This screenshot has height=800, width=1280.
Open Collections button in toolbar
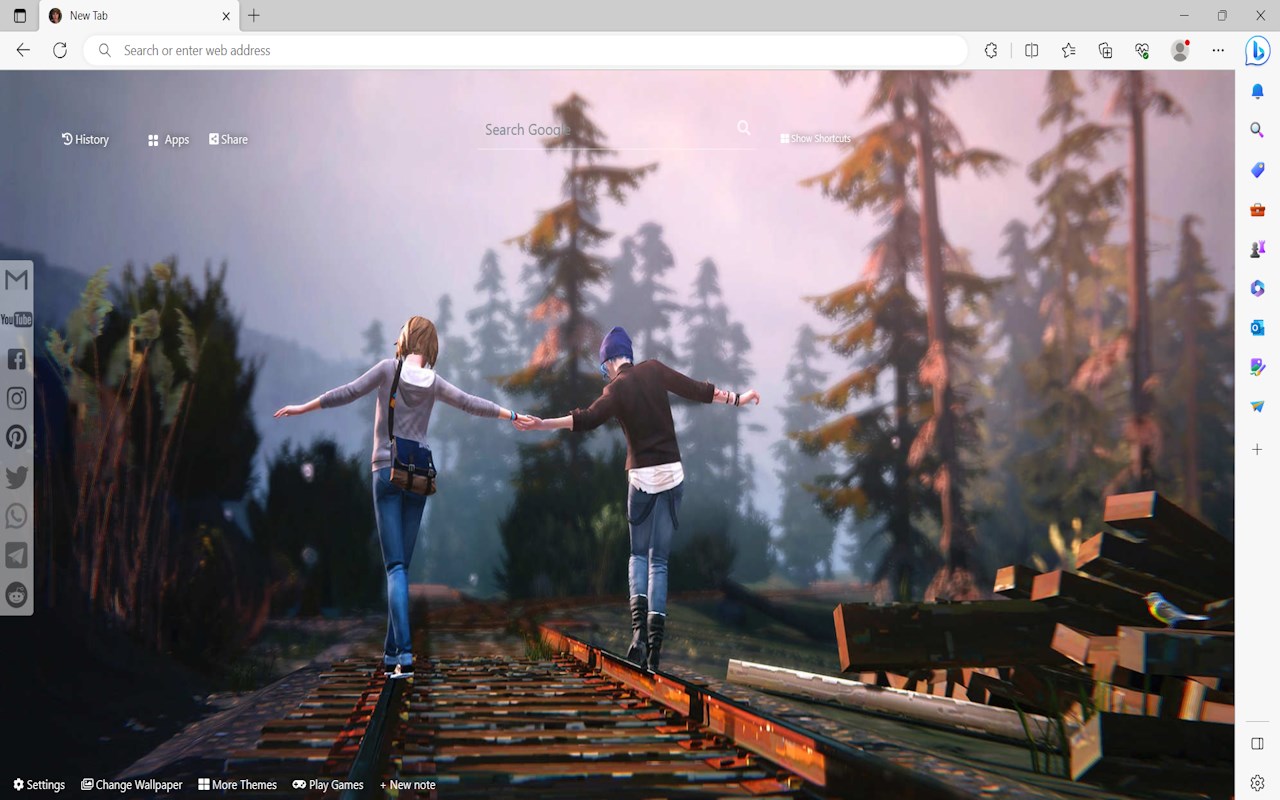[1105, 50]
